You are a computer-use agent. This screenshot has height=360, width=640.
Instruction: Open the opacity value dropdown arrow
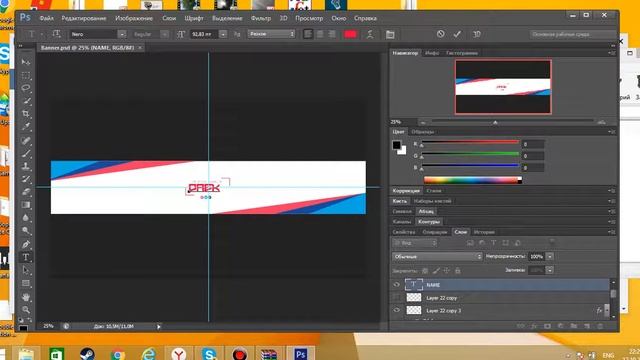pyautogui.click(x=550, y=256)
